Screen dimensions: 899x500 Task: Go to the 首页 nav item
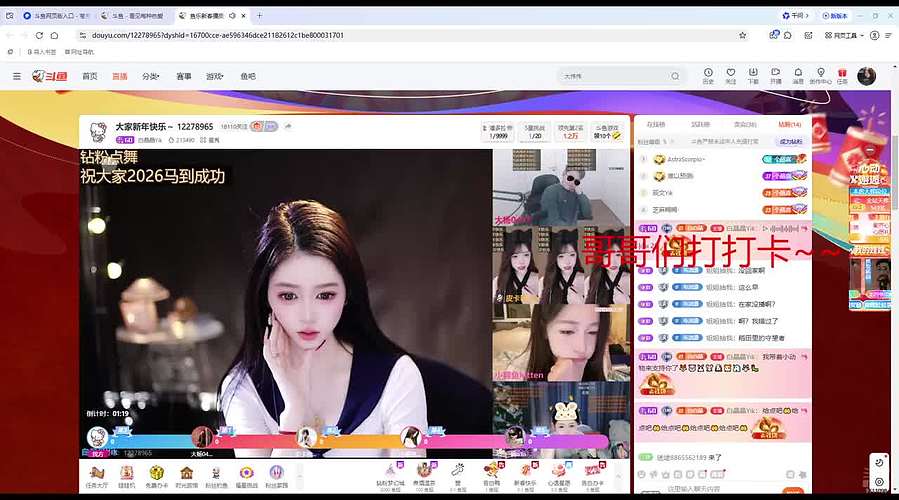coord(89,76)
